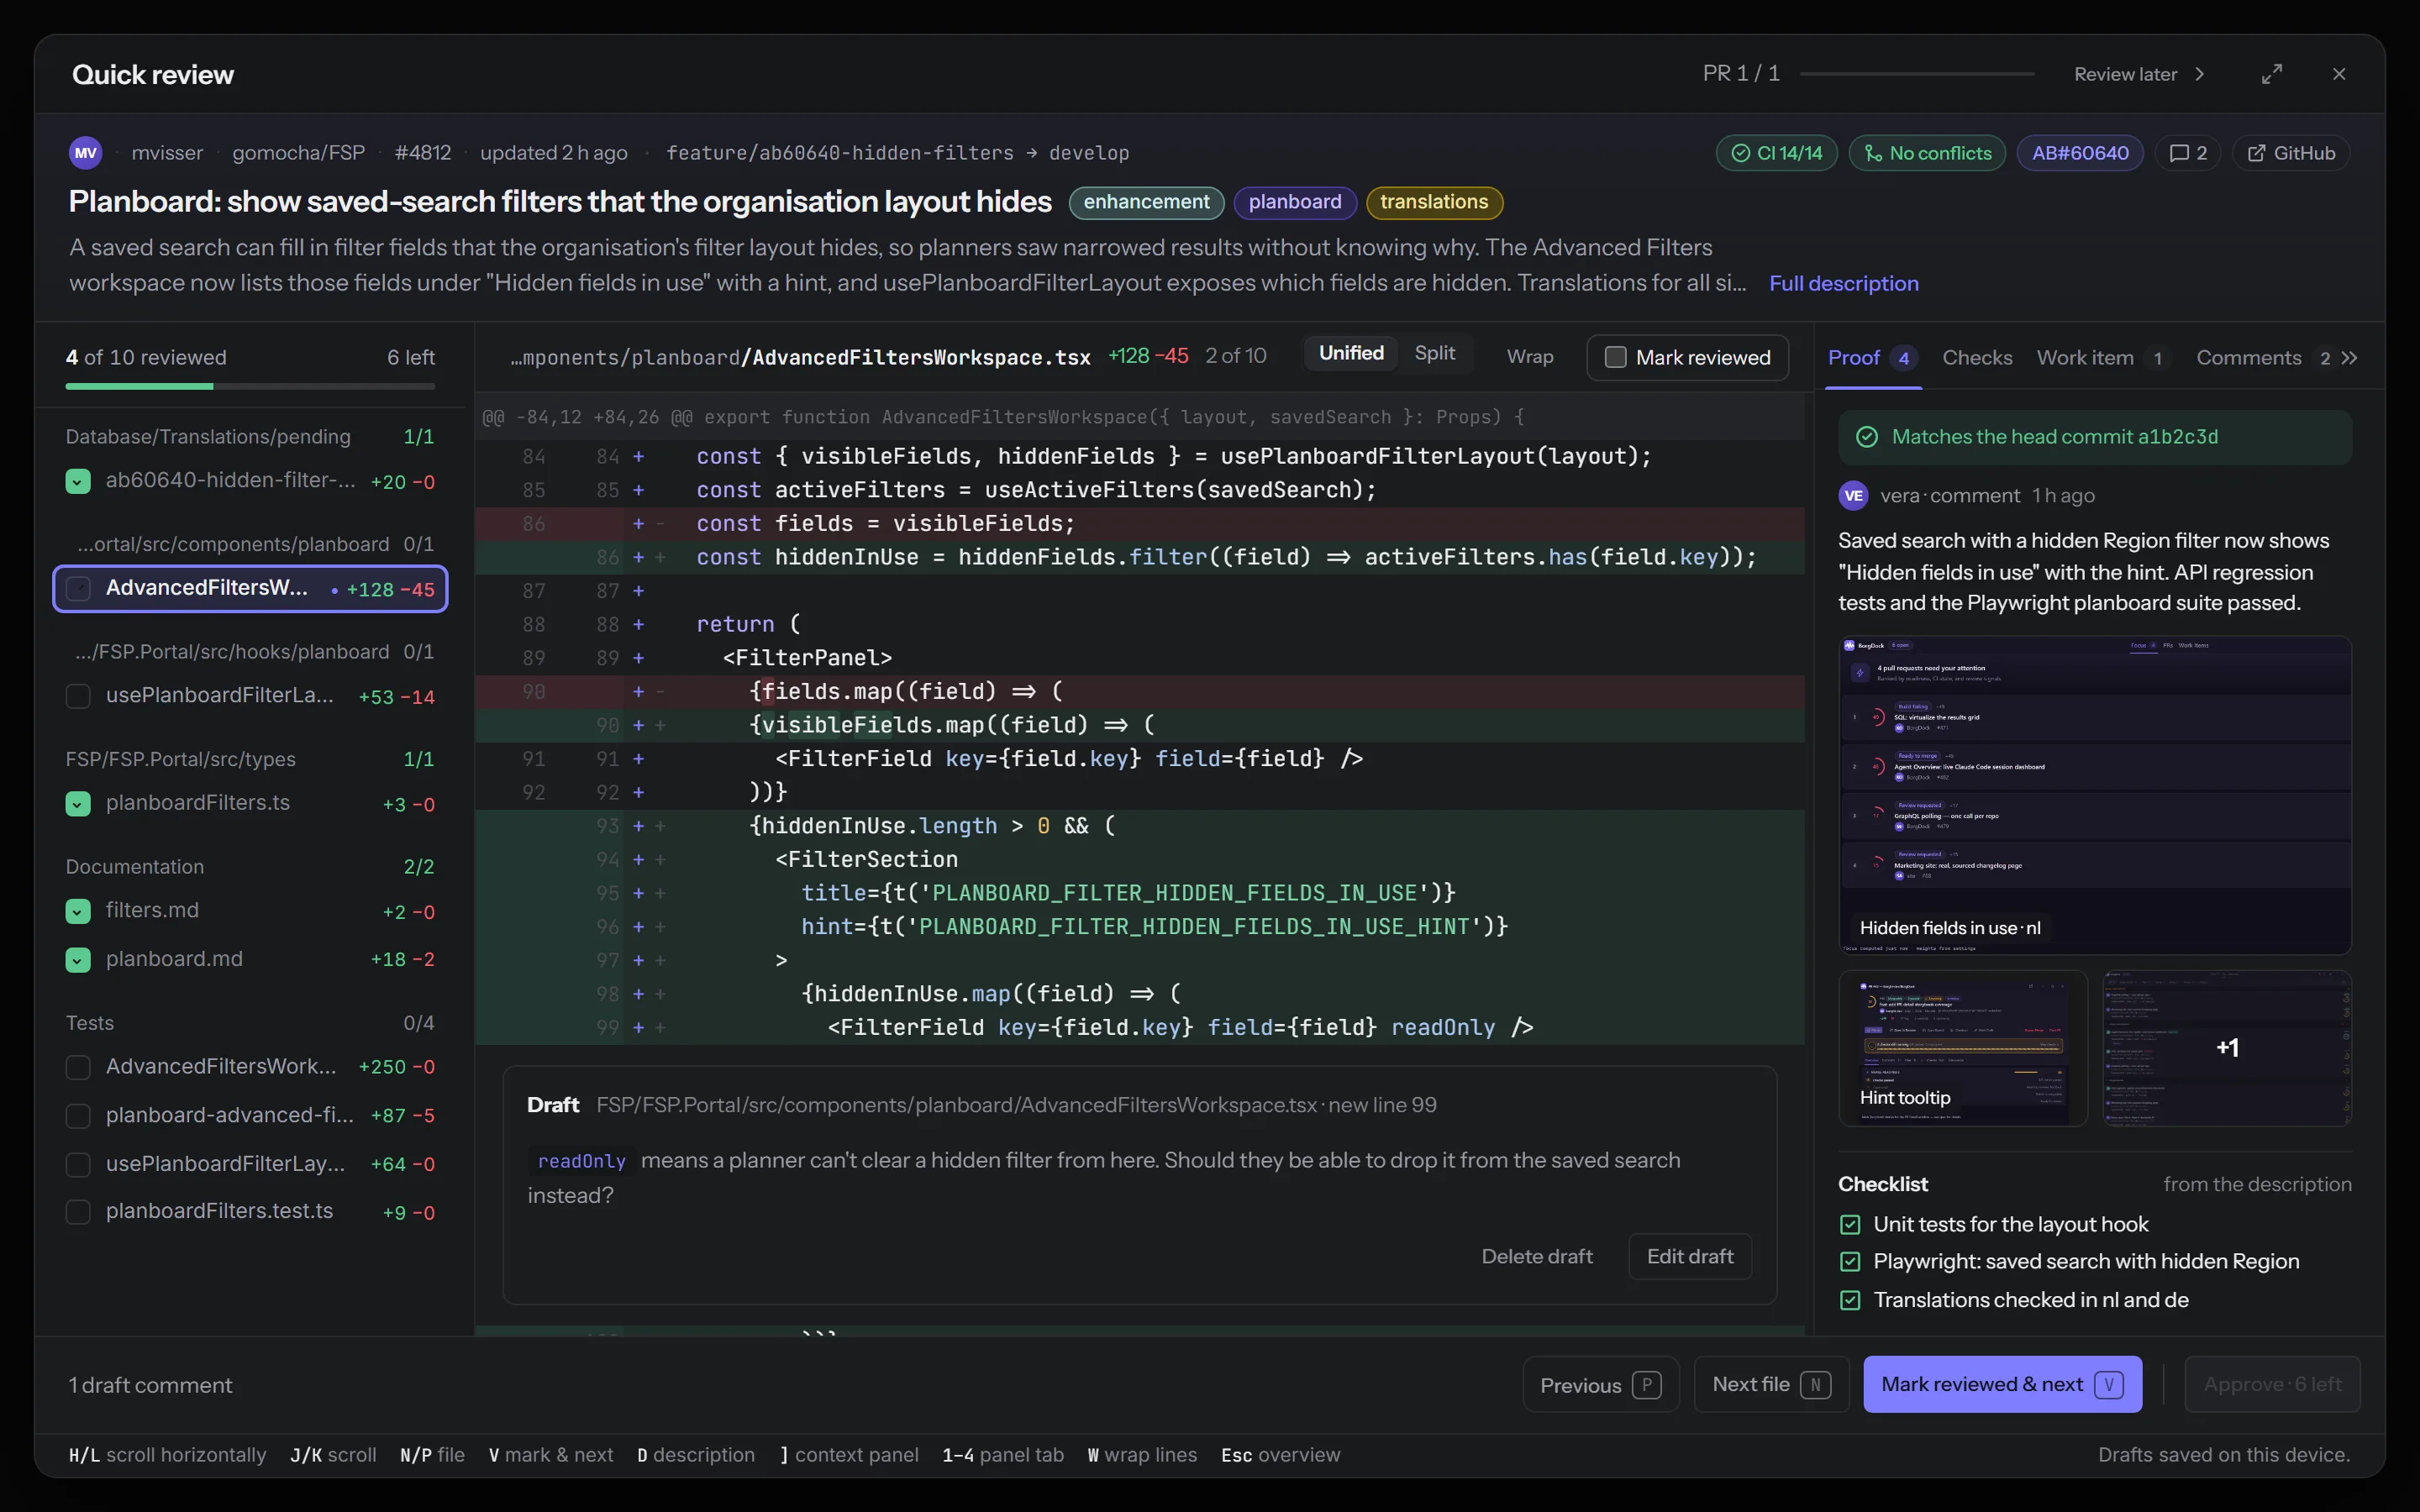
Task: Open the comments count badge showing 2
Action: coord(2188,153)
